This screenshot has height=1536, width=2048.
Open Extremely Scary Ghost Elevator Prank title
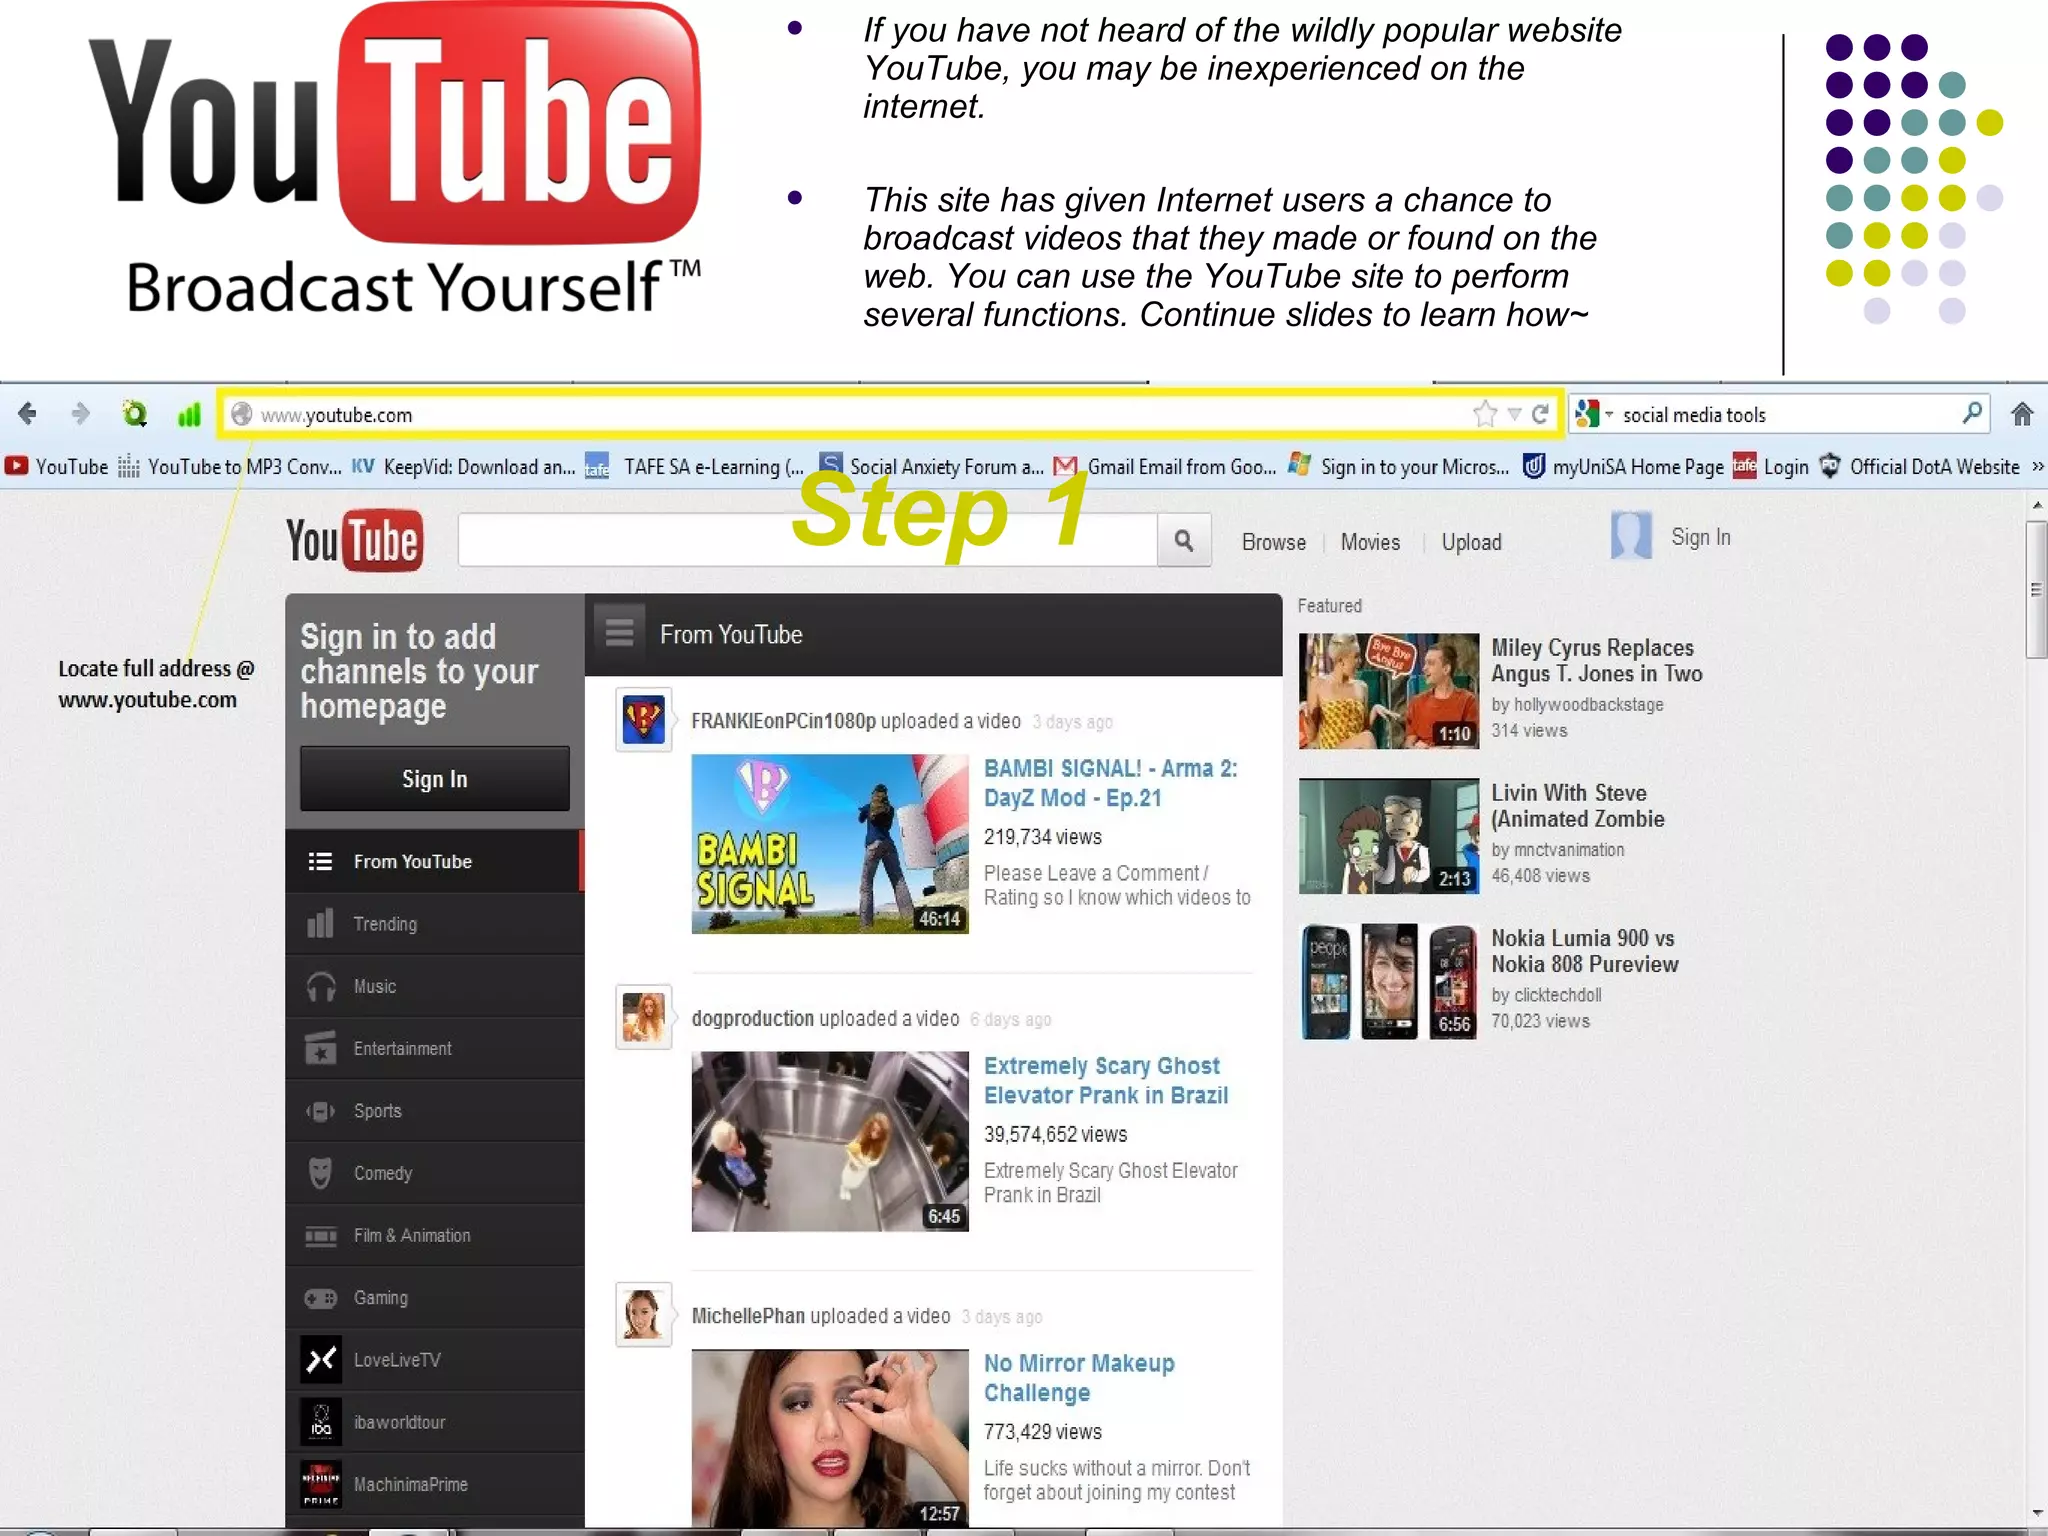(1106, 1080)
